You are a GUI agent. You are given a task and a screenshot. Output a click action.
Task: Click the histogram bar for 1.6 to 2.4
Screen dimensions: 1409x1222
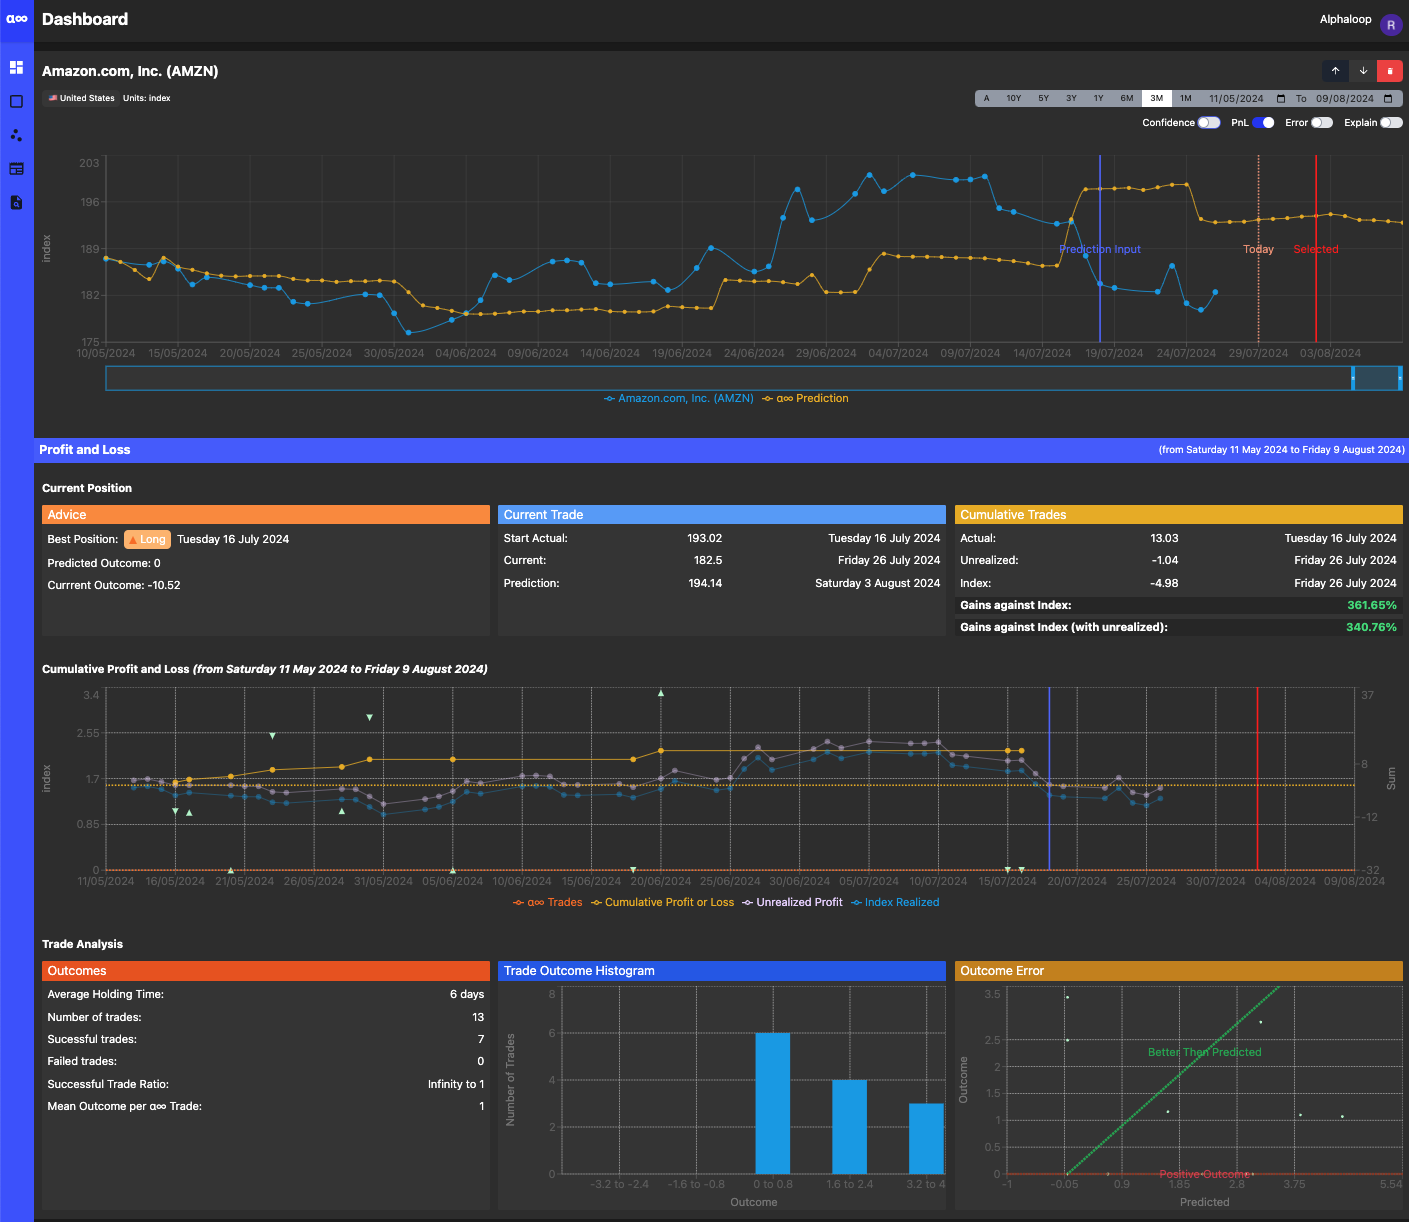coord(850,1127)
